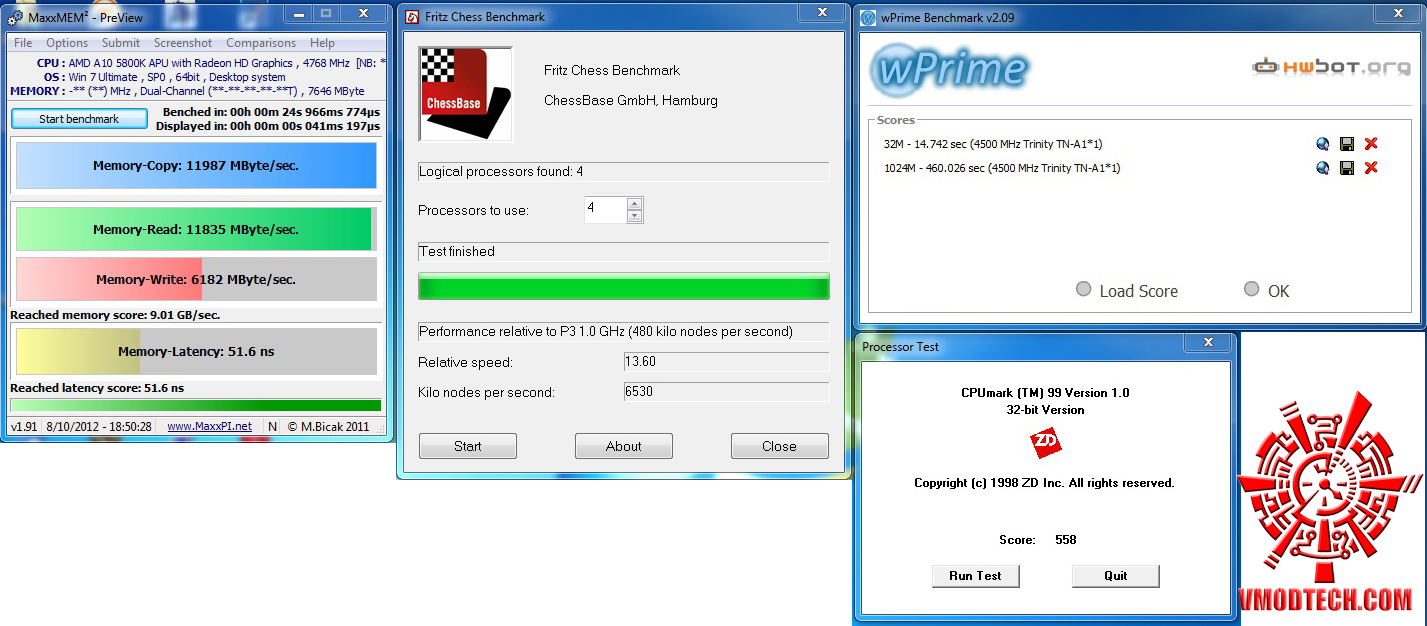The width and height of the screenshot is (1427, 626).
Task: Open the www.MaxxPI.net link
Action: point(209,426)
